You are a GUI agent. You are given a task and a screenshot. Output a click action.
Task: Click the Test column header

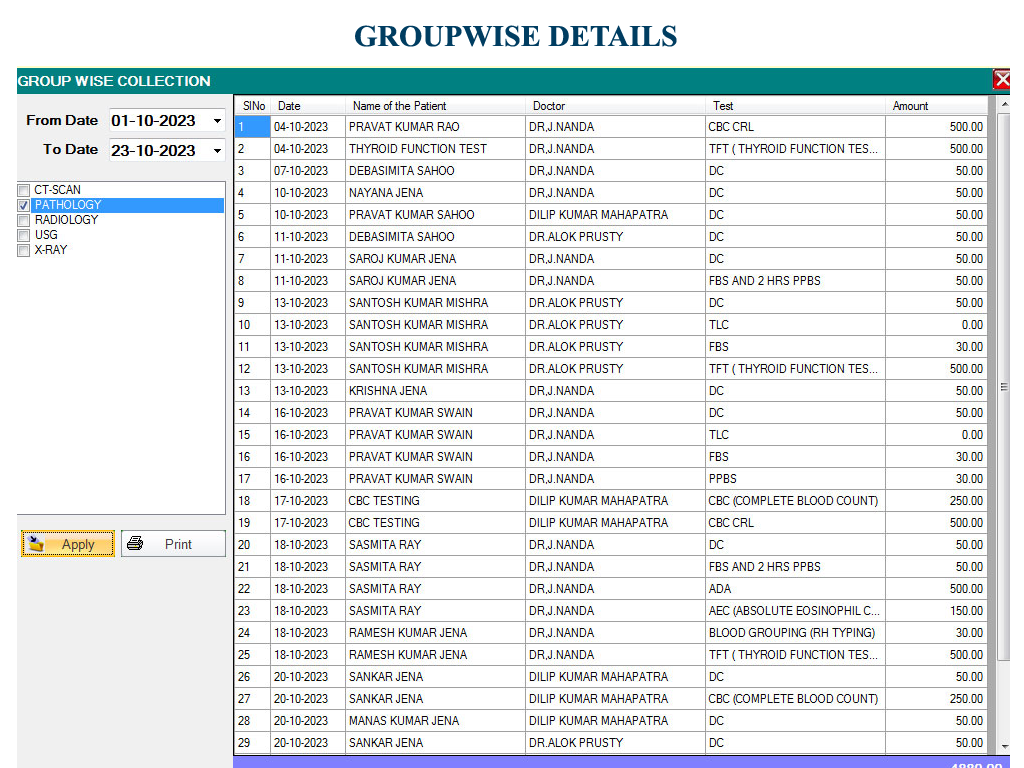coord(723,106)
